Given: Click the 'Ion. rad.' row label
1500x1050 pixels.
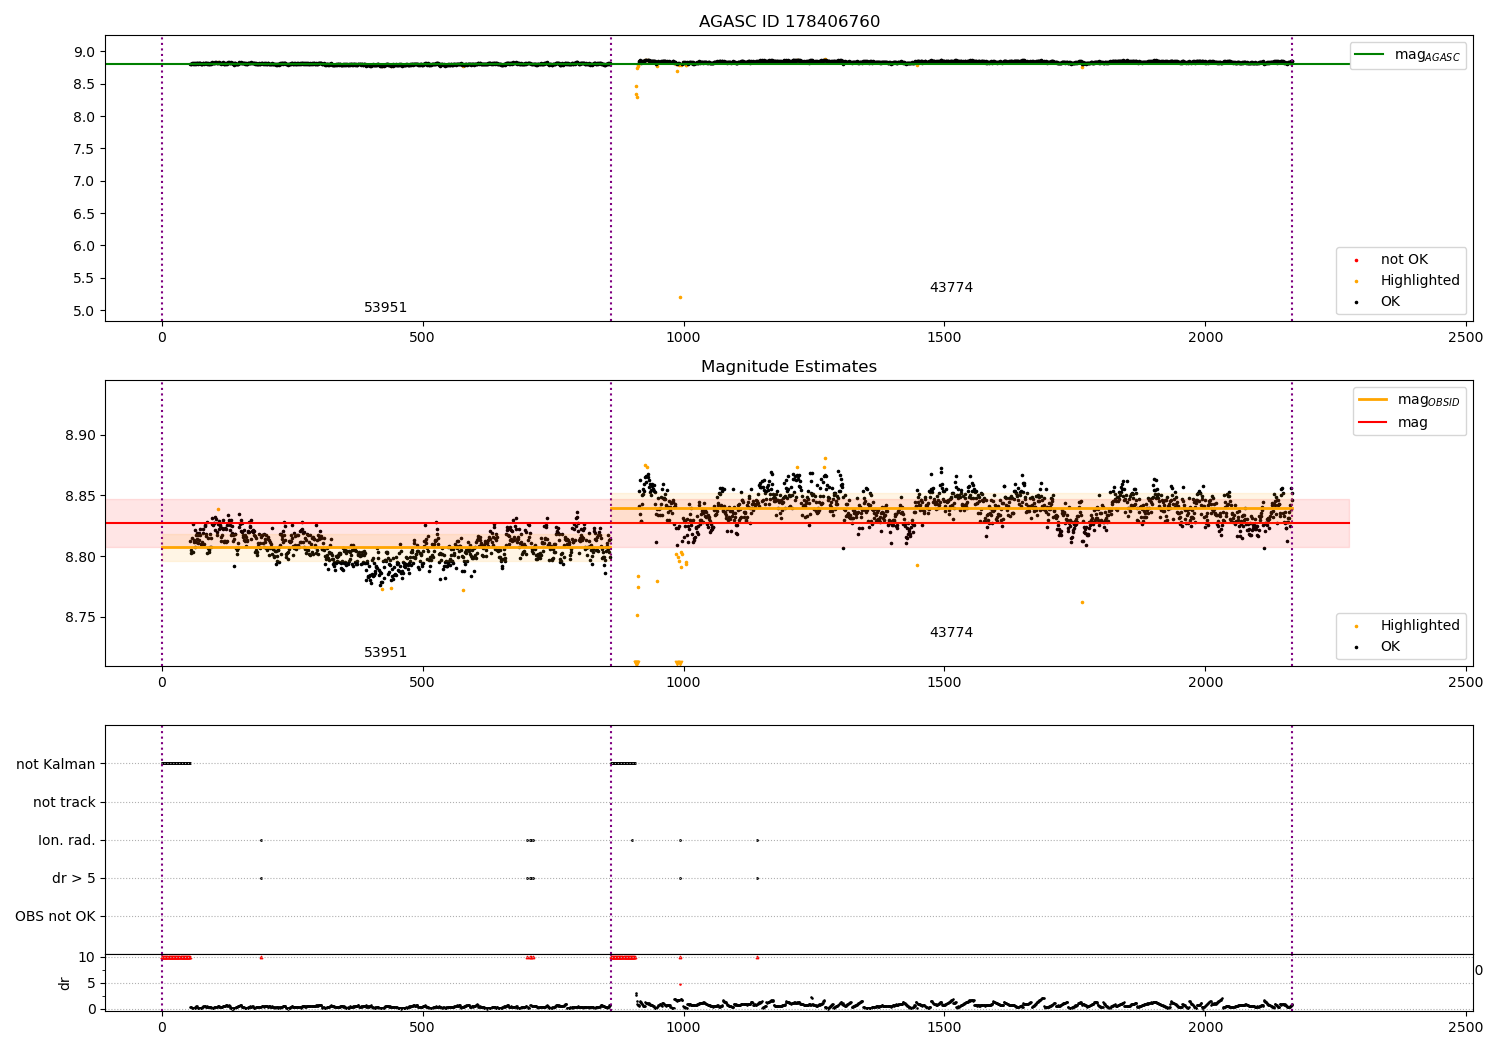Looking at the screenshot, I should (x=67, y=841).
